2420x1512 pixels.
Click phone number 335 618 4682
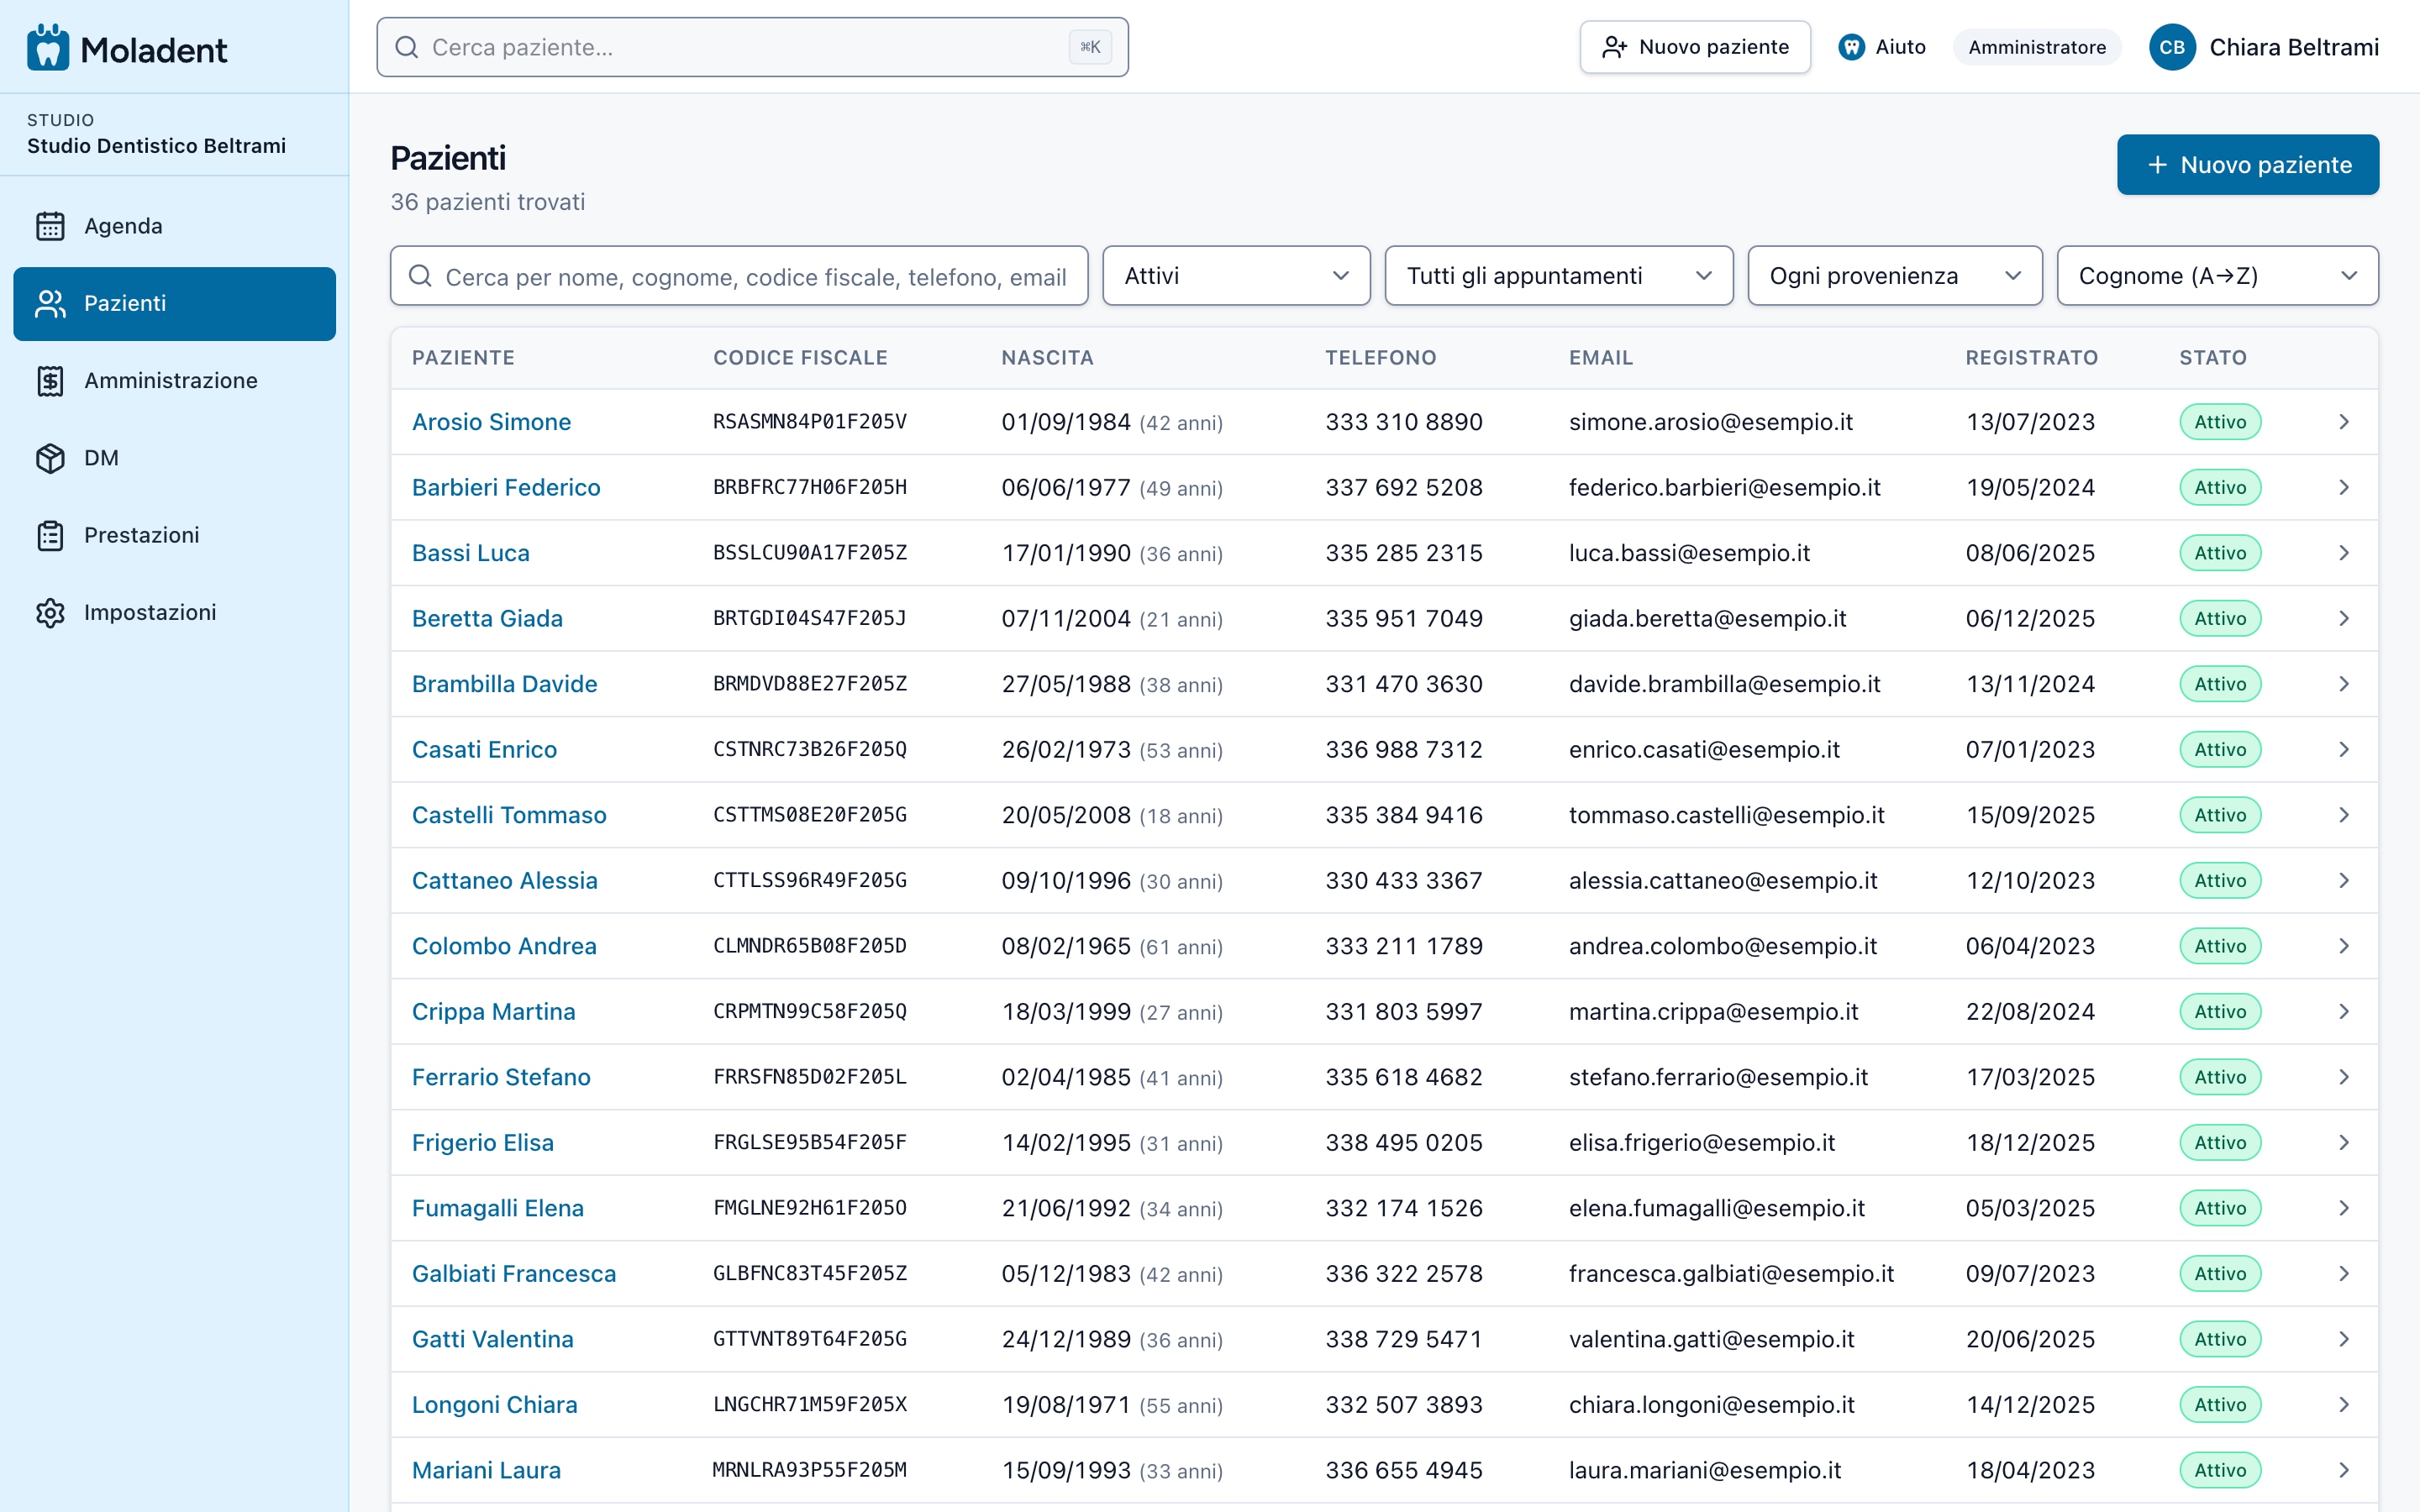coord(1403,1077)
